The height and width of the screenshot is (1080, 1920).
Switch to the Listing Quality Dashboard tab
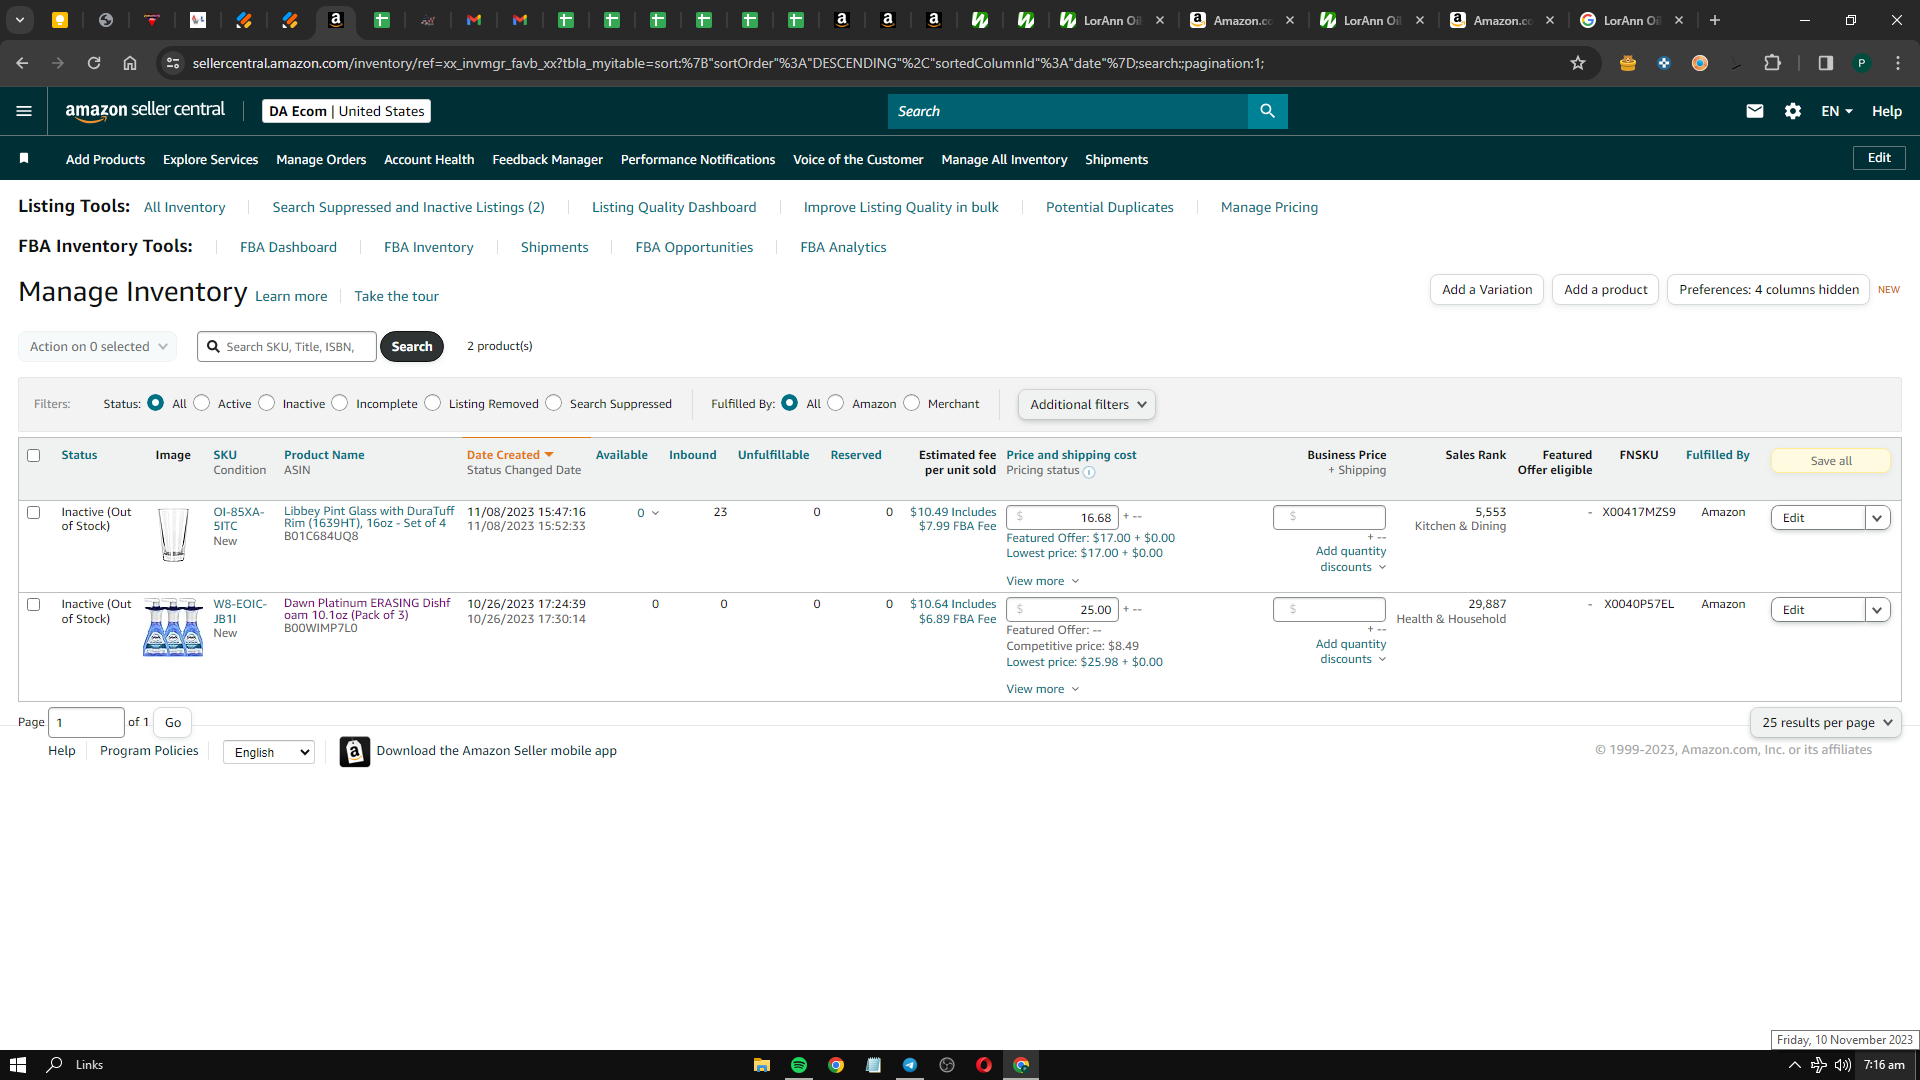click(674, 207)
